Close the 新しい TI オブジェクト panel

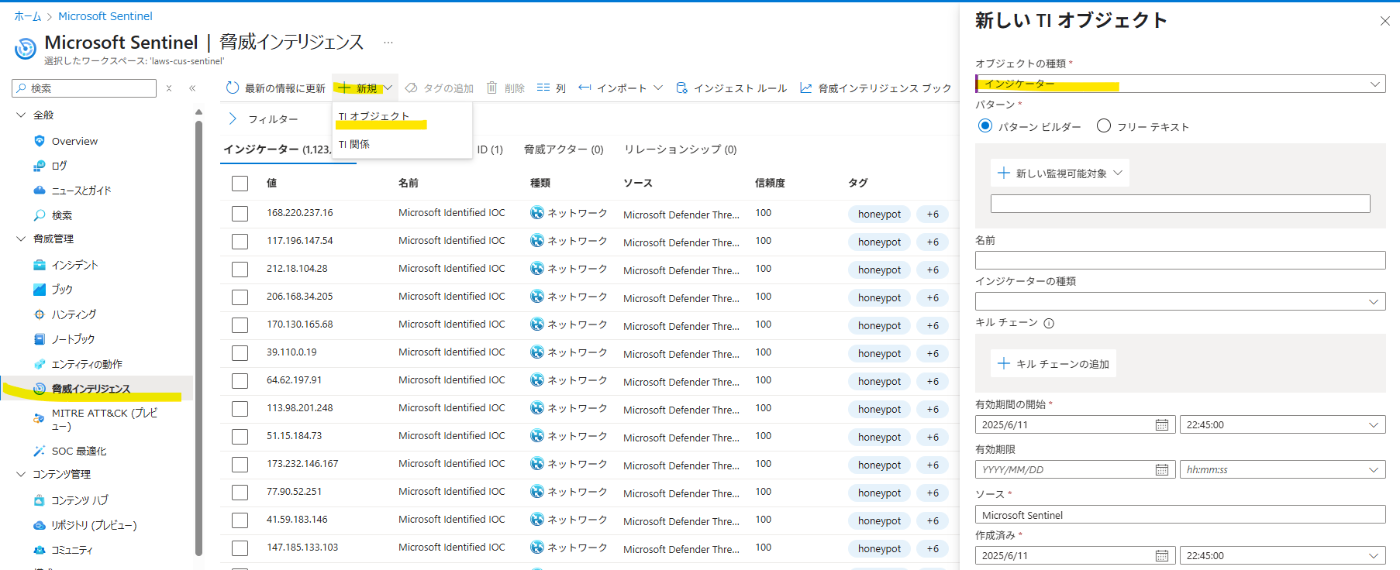click(x=1384, y=21)
